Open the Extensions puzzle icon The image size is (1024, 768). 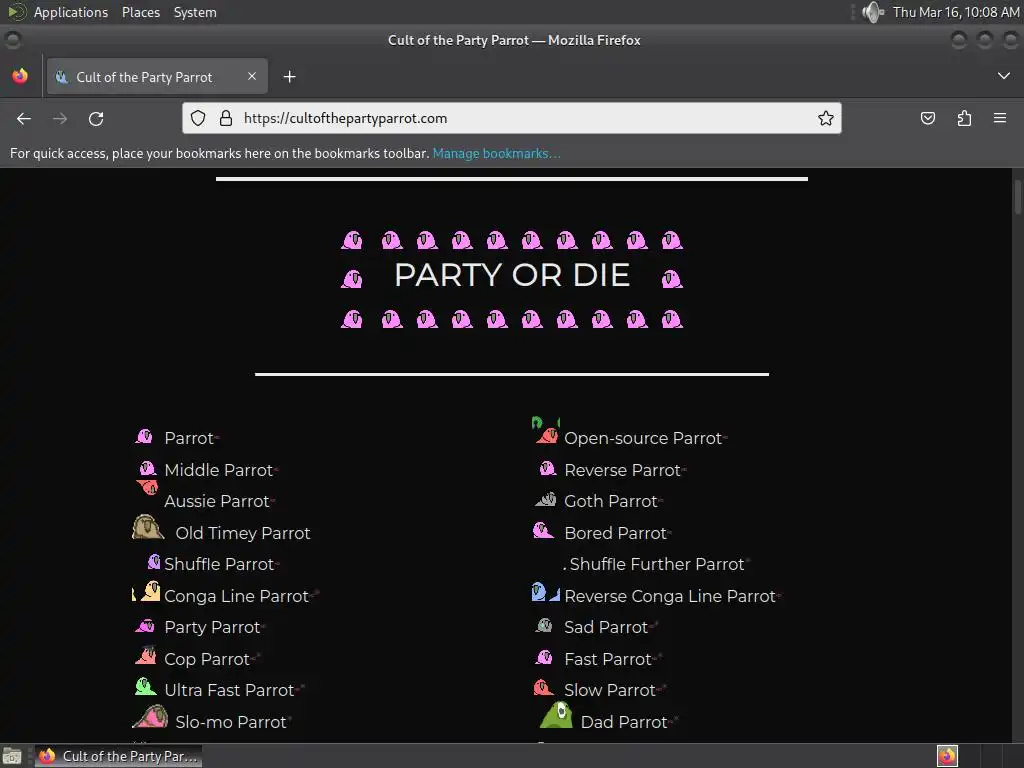pyautogui.click(x=964, y=118)
